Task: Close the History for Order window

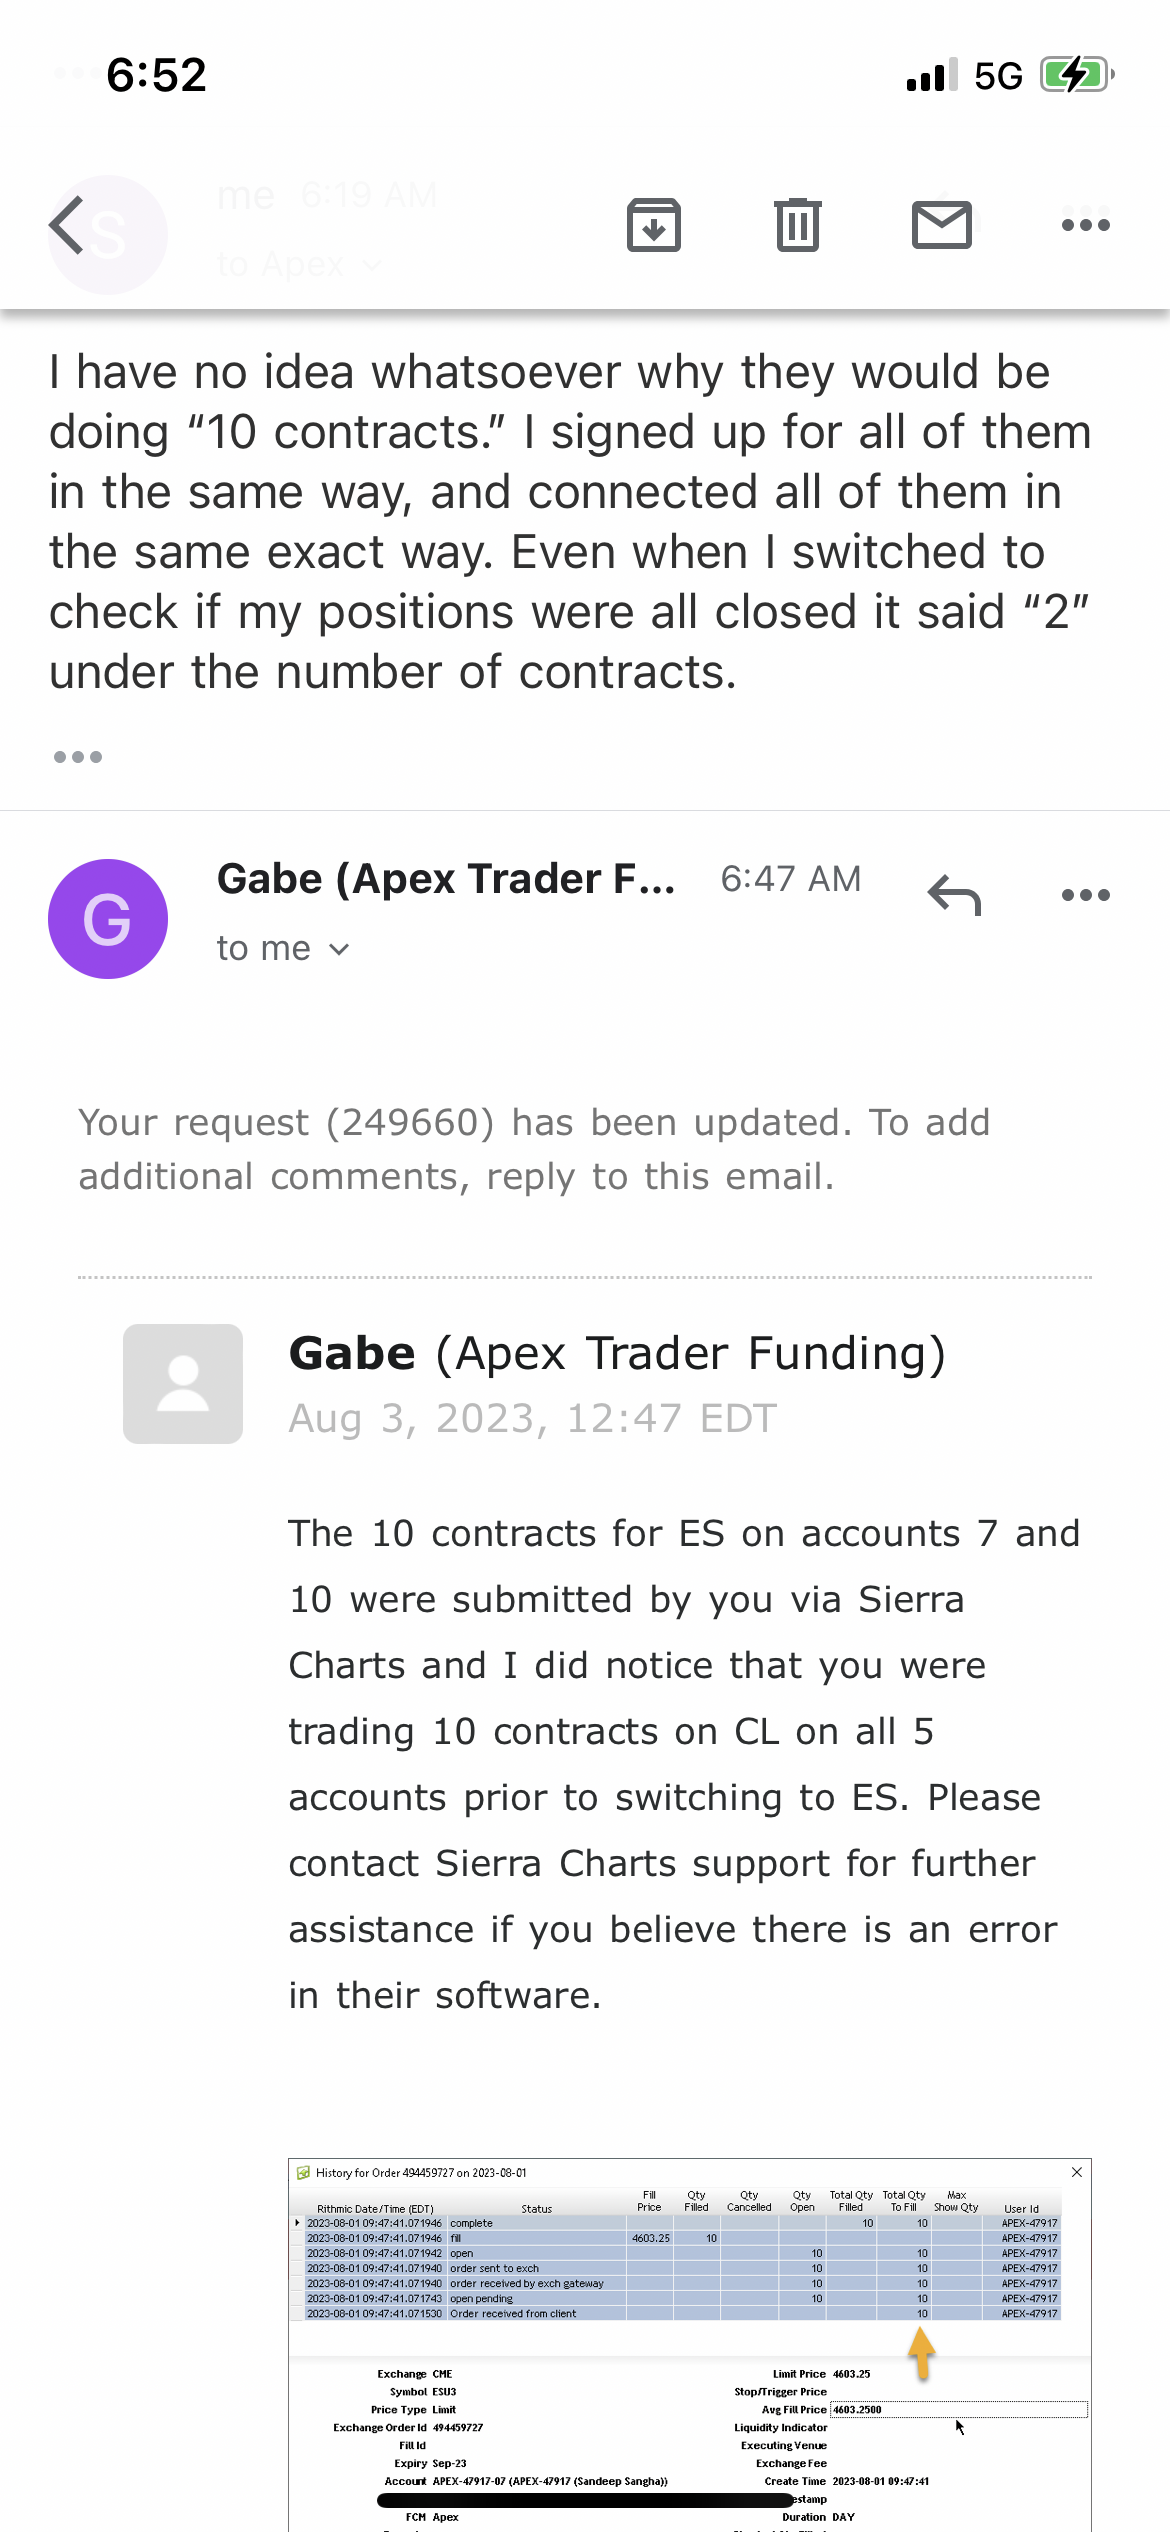Action: pos(1076,2172)
